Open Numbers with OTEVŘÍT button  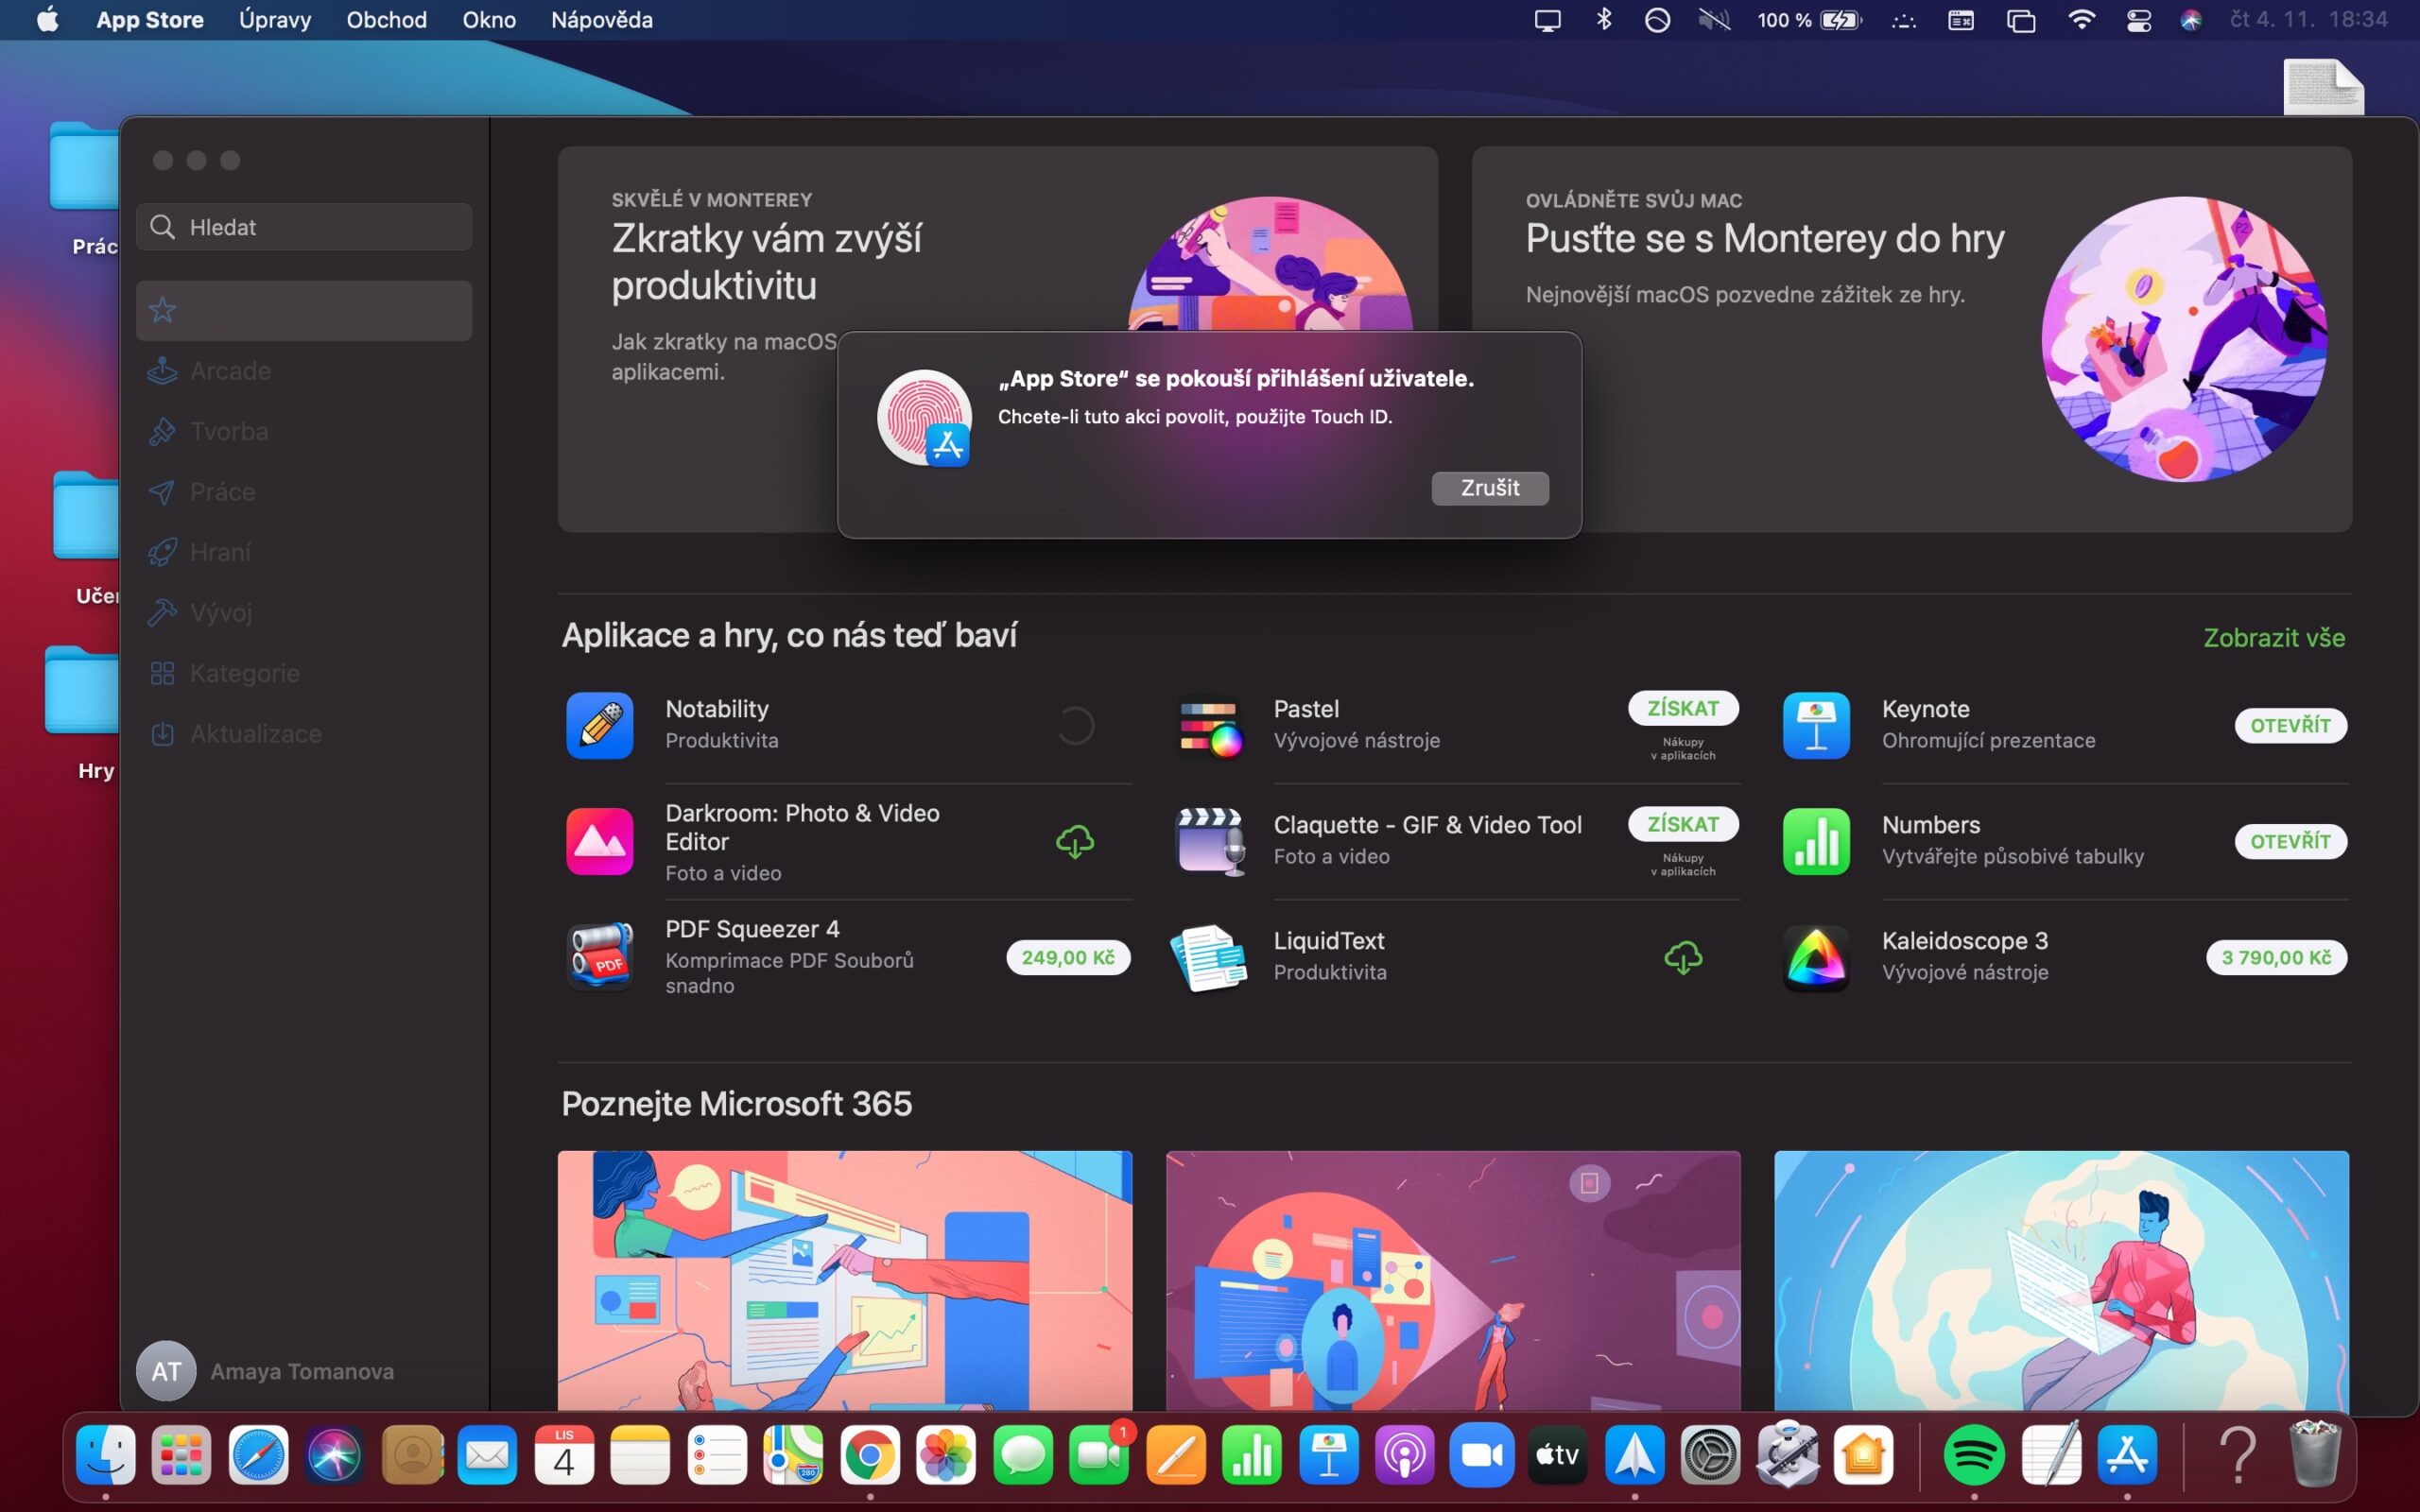pos(2290,841)
